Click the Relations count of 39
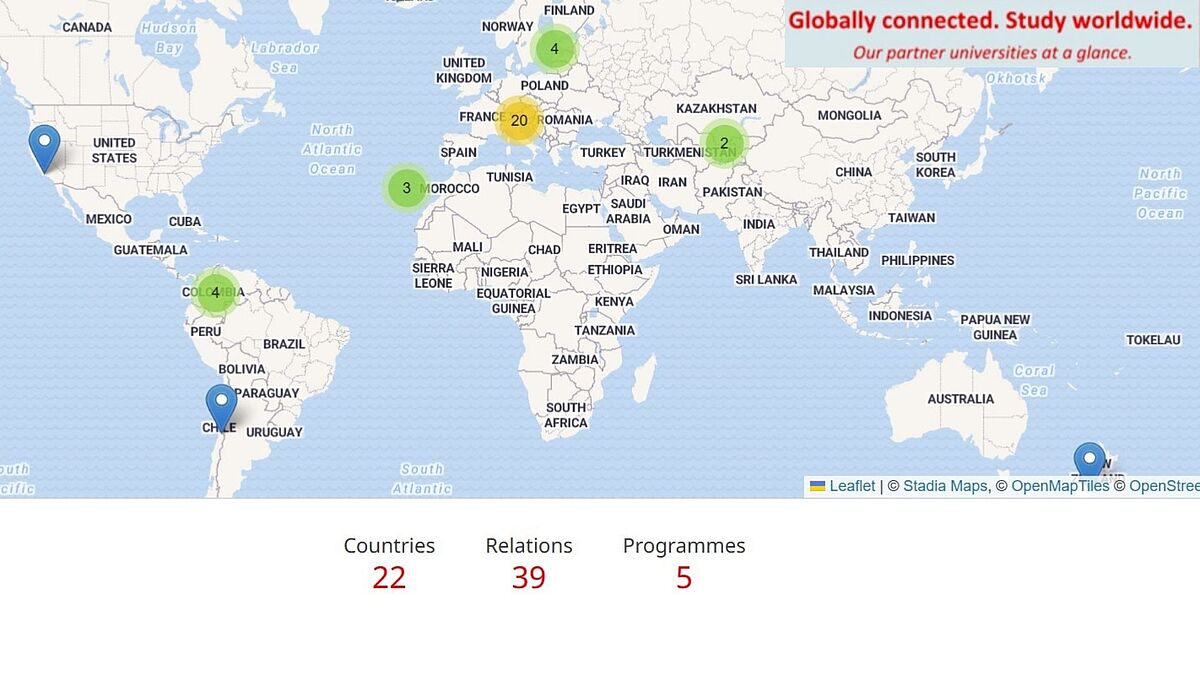The image size is (1200, 675). coord(528,578)
